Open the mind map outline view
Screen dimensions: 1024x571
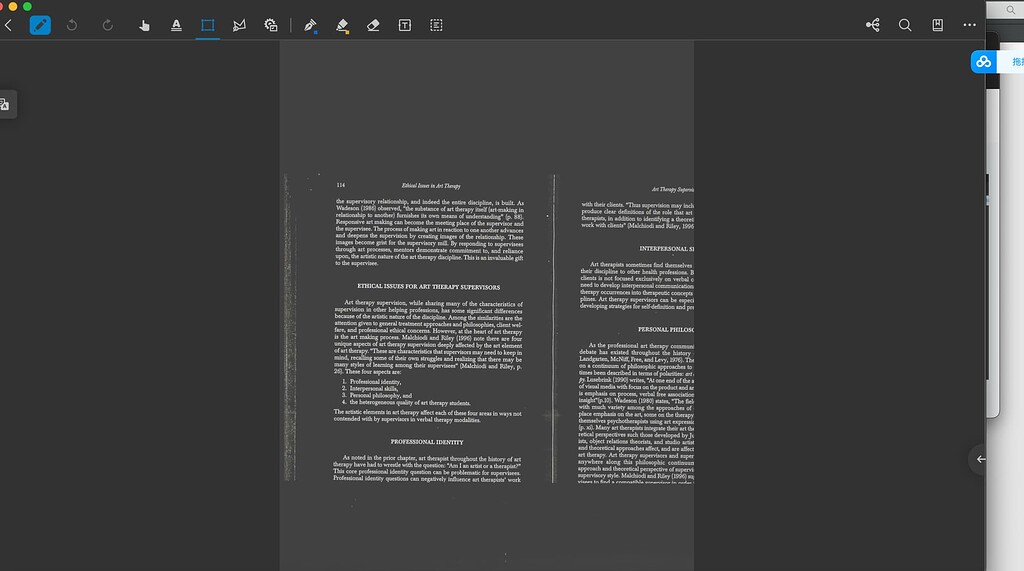tap(873, 25)
